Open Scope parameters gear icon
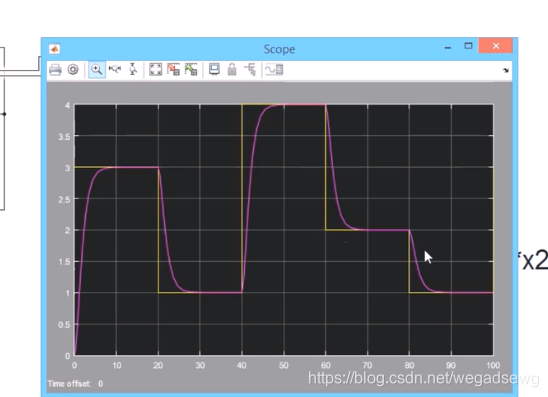The width and height of the screenshot is (548, 397). [73, 70]
